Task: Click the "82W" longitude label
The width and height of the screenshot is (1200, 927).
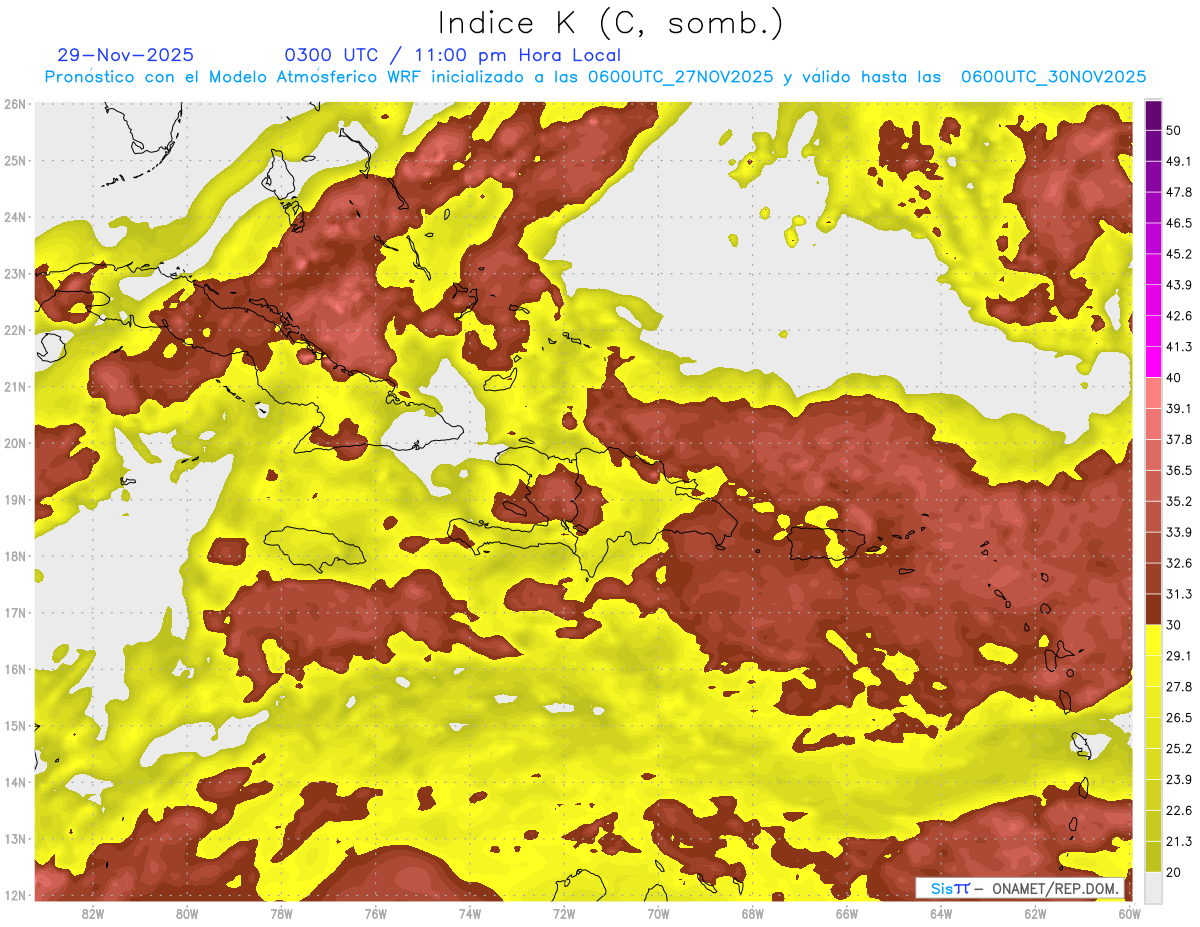Action: tap(93, 913)
